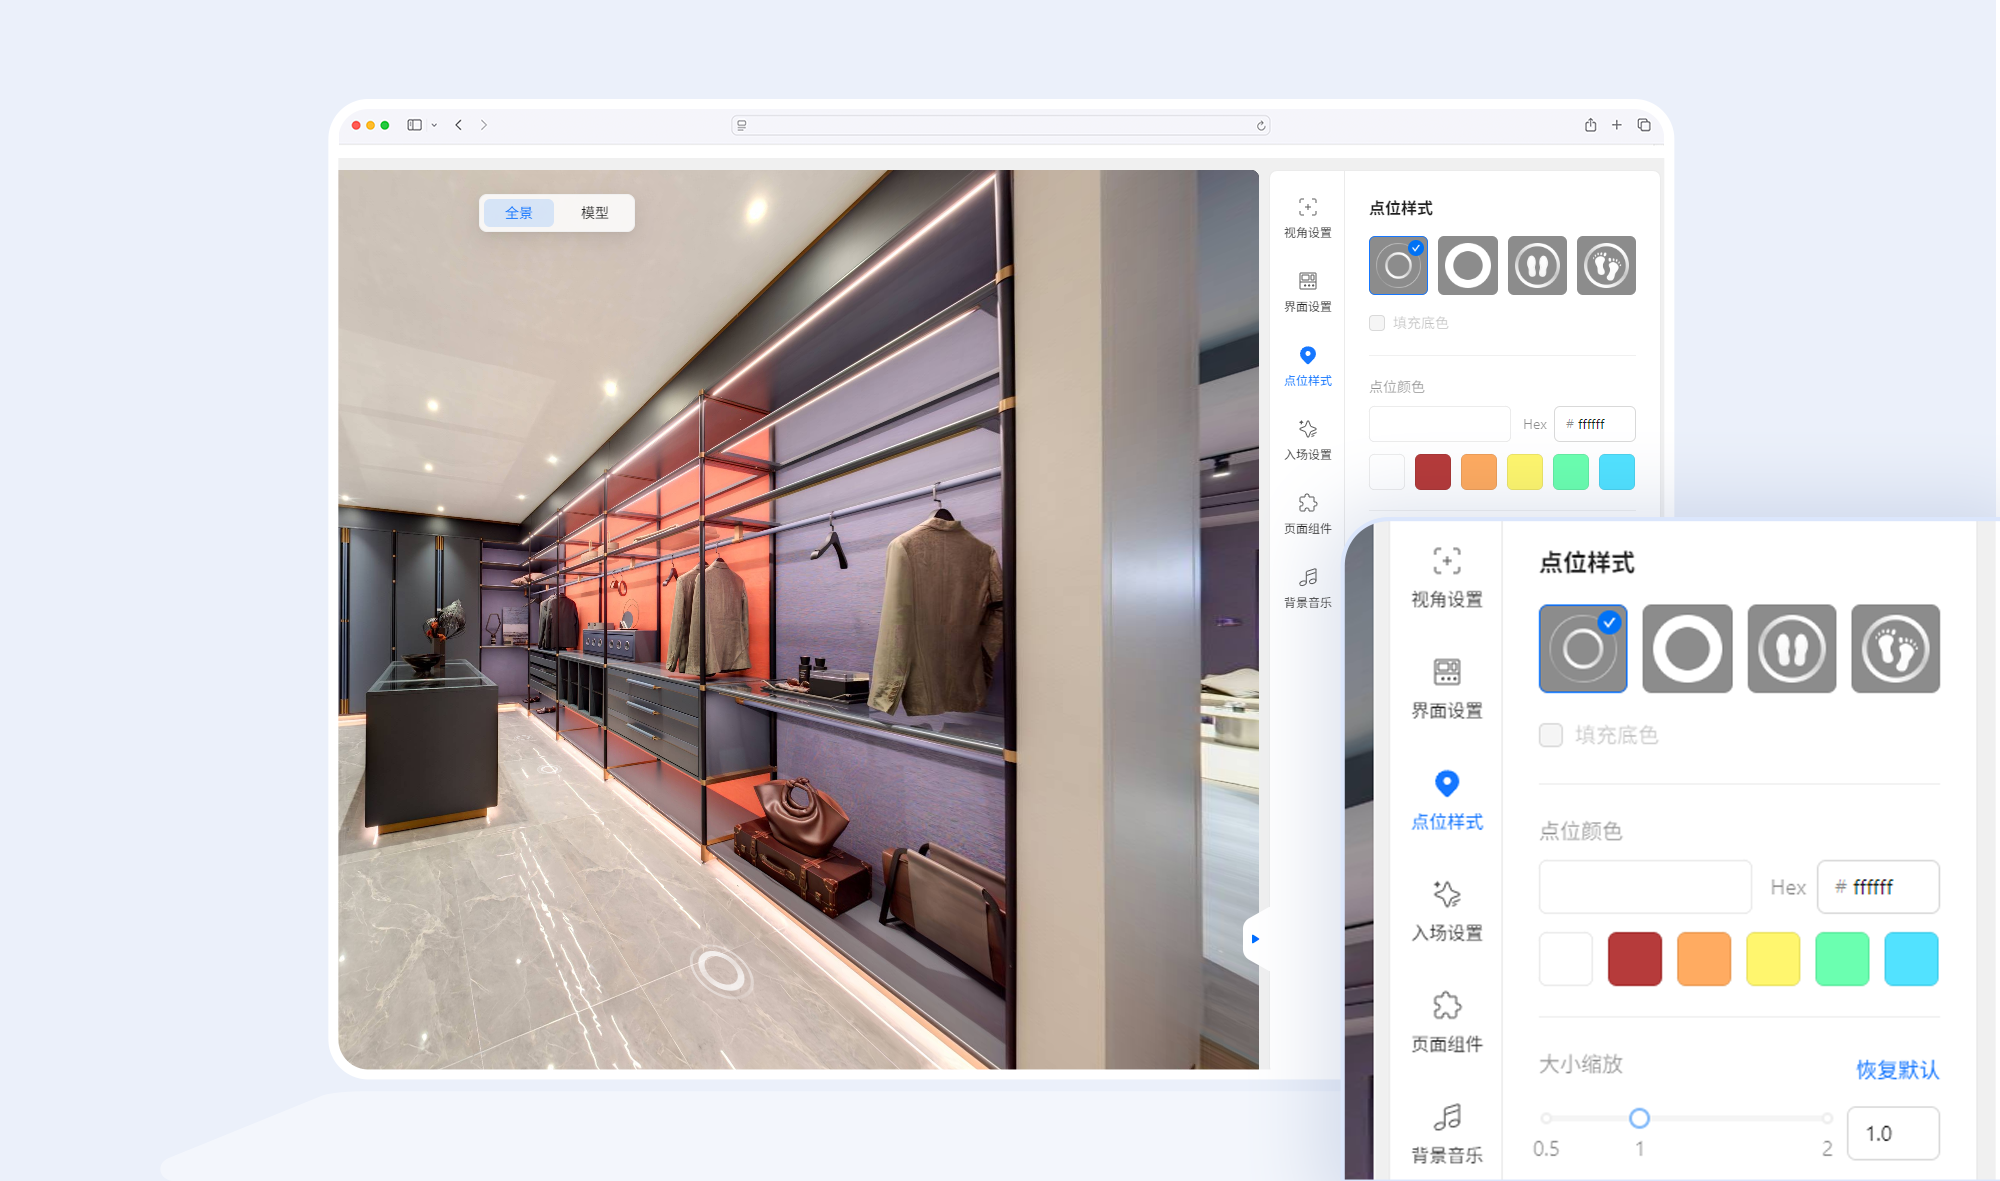This screenshot has width=2000, height=1181.
Task: Click the size scale value field 1.0
Action: (x=1892, y=1133)
